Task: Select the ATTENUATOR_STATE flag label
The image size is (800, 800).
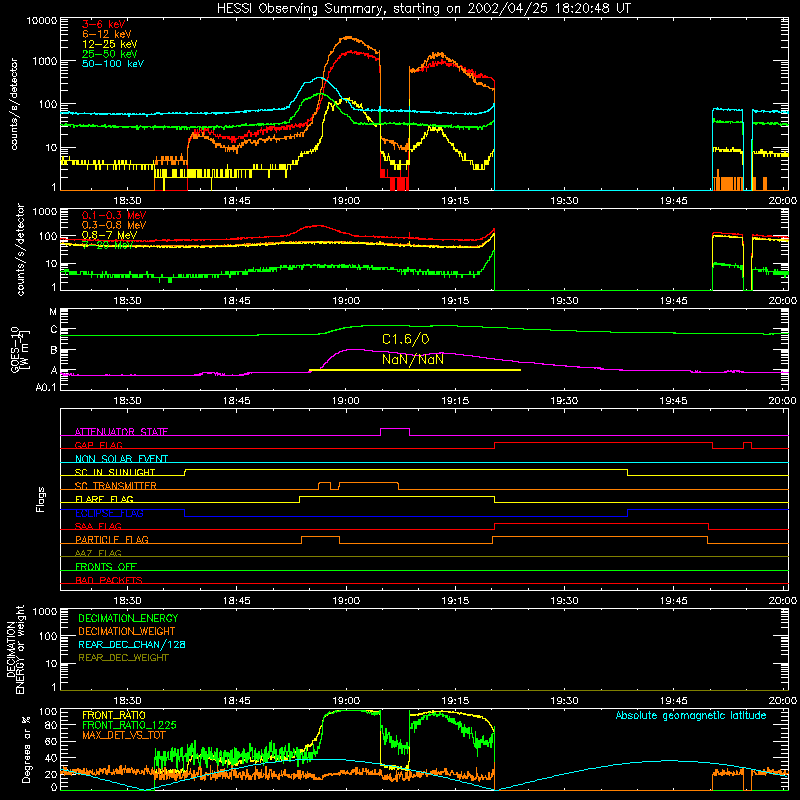Action: (x=121, y=432)
